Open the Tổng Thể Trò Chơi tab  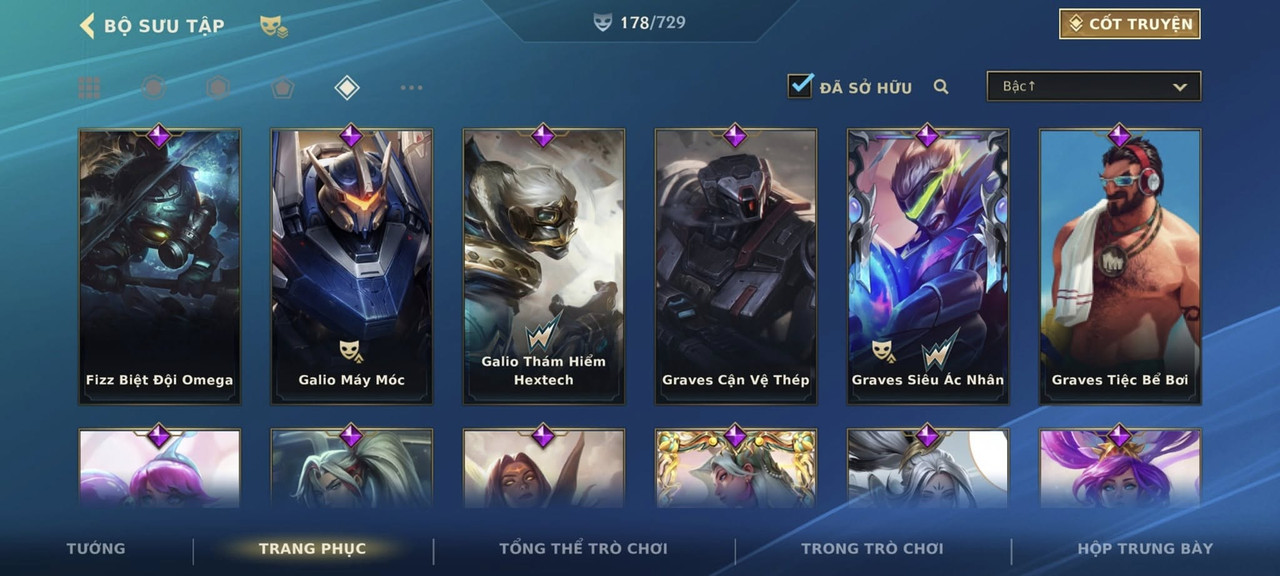[583, 548]
